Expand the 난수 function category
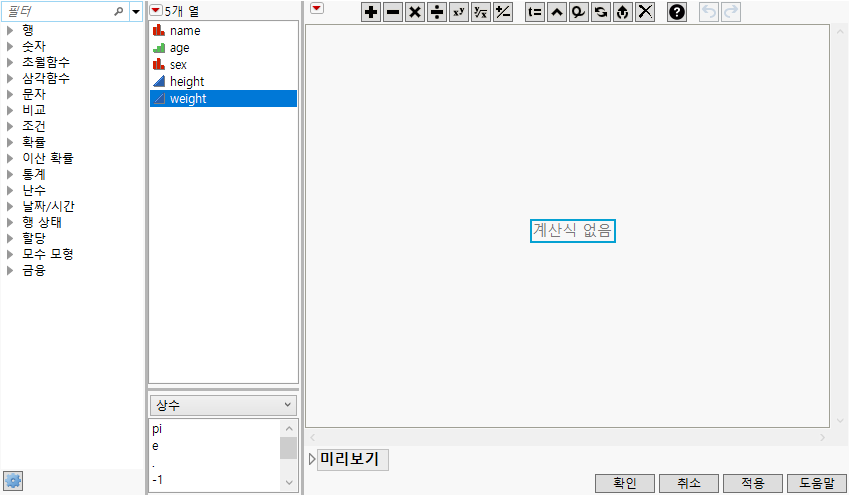Image resolution: width=849 pixels, height=495 pixels. click(10, 190)
